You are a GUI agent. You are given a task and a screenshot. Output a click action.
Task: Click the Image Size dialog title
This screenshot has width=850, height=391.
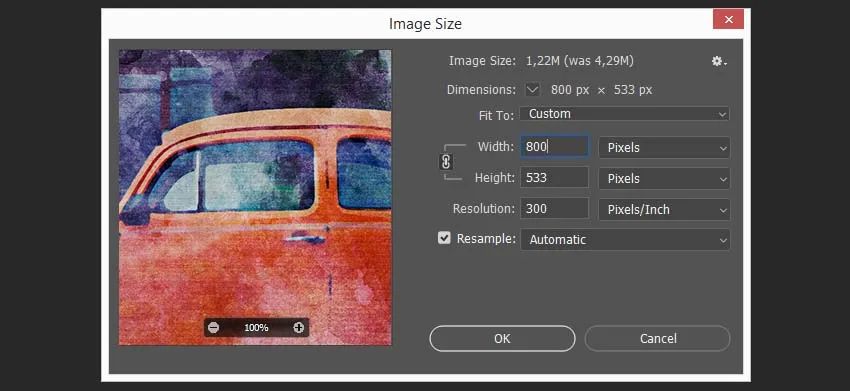coord(426,24)
